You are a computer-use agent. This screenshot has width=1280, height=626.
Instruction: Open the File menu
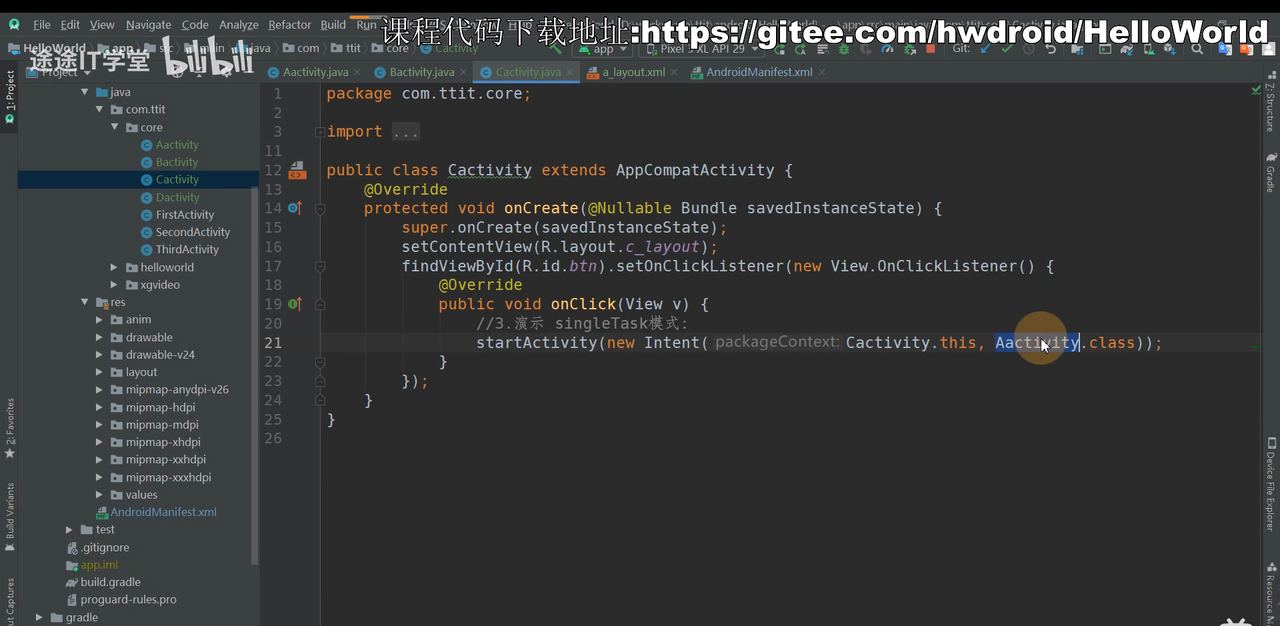click(x=42, y=24)
